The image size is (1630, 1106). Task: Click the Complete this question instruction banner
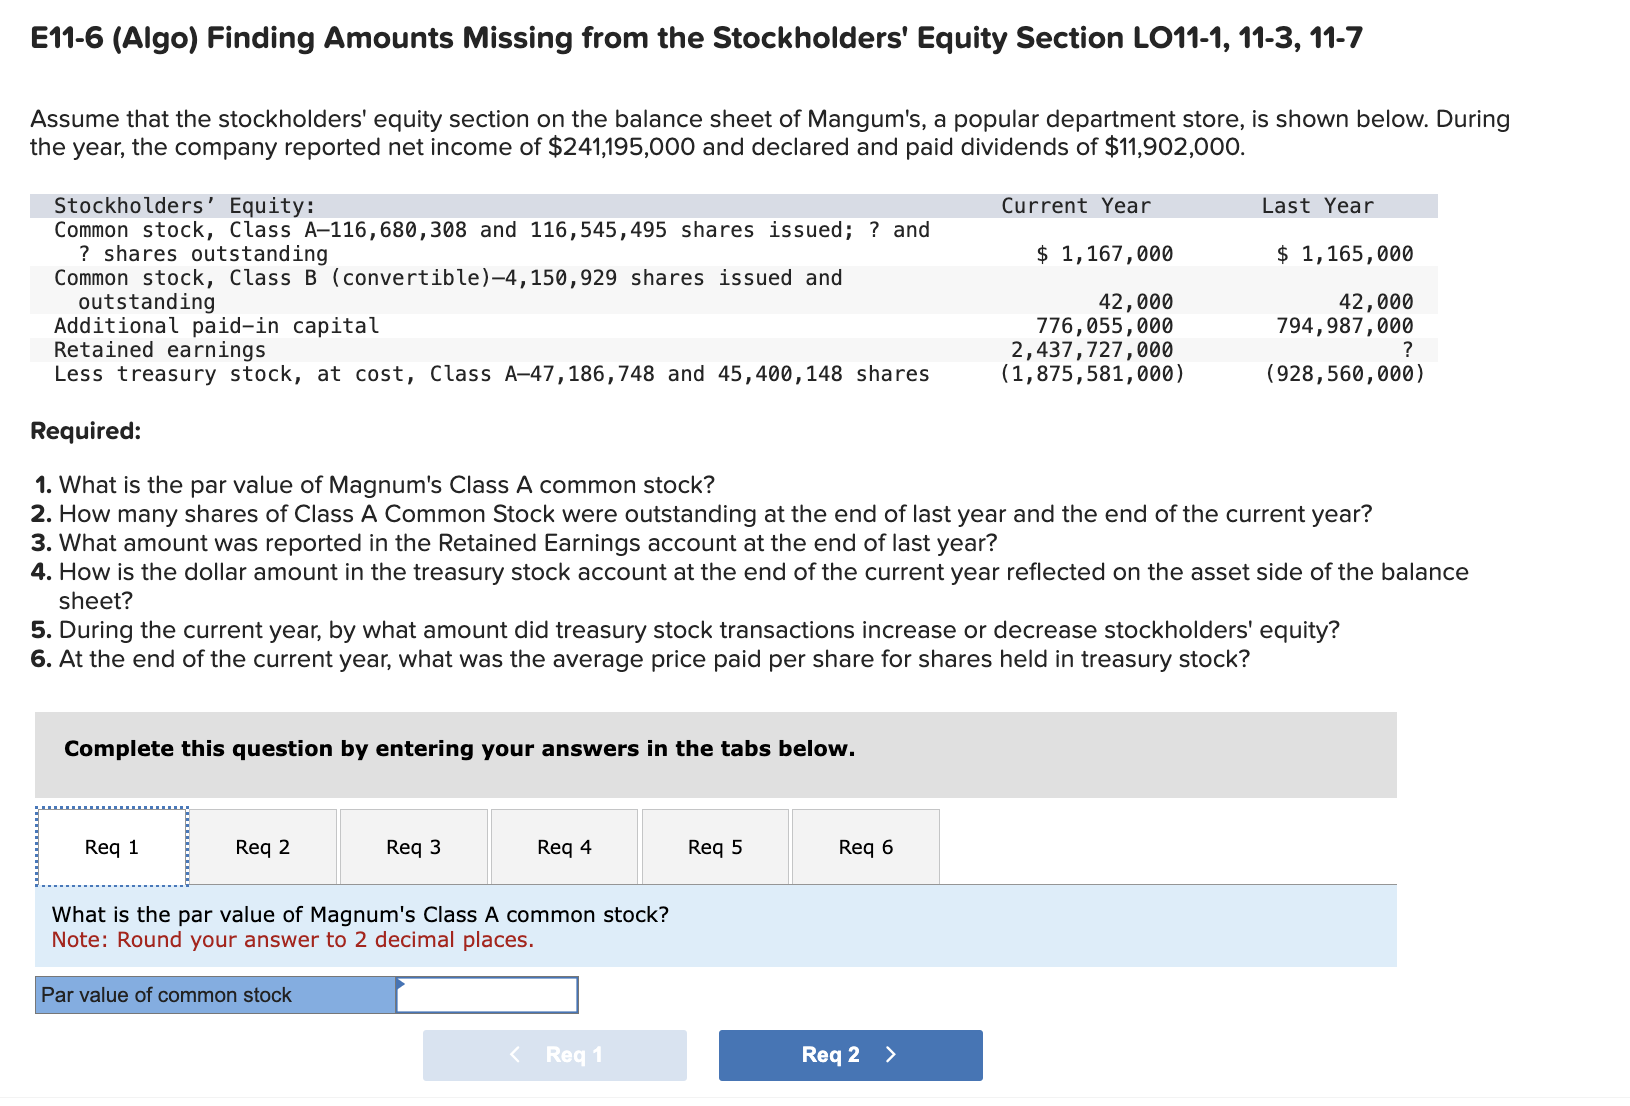[x=459, y=748]
